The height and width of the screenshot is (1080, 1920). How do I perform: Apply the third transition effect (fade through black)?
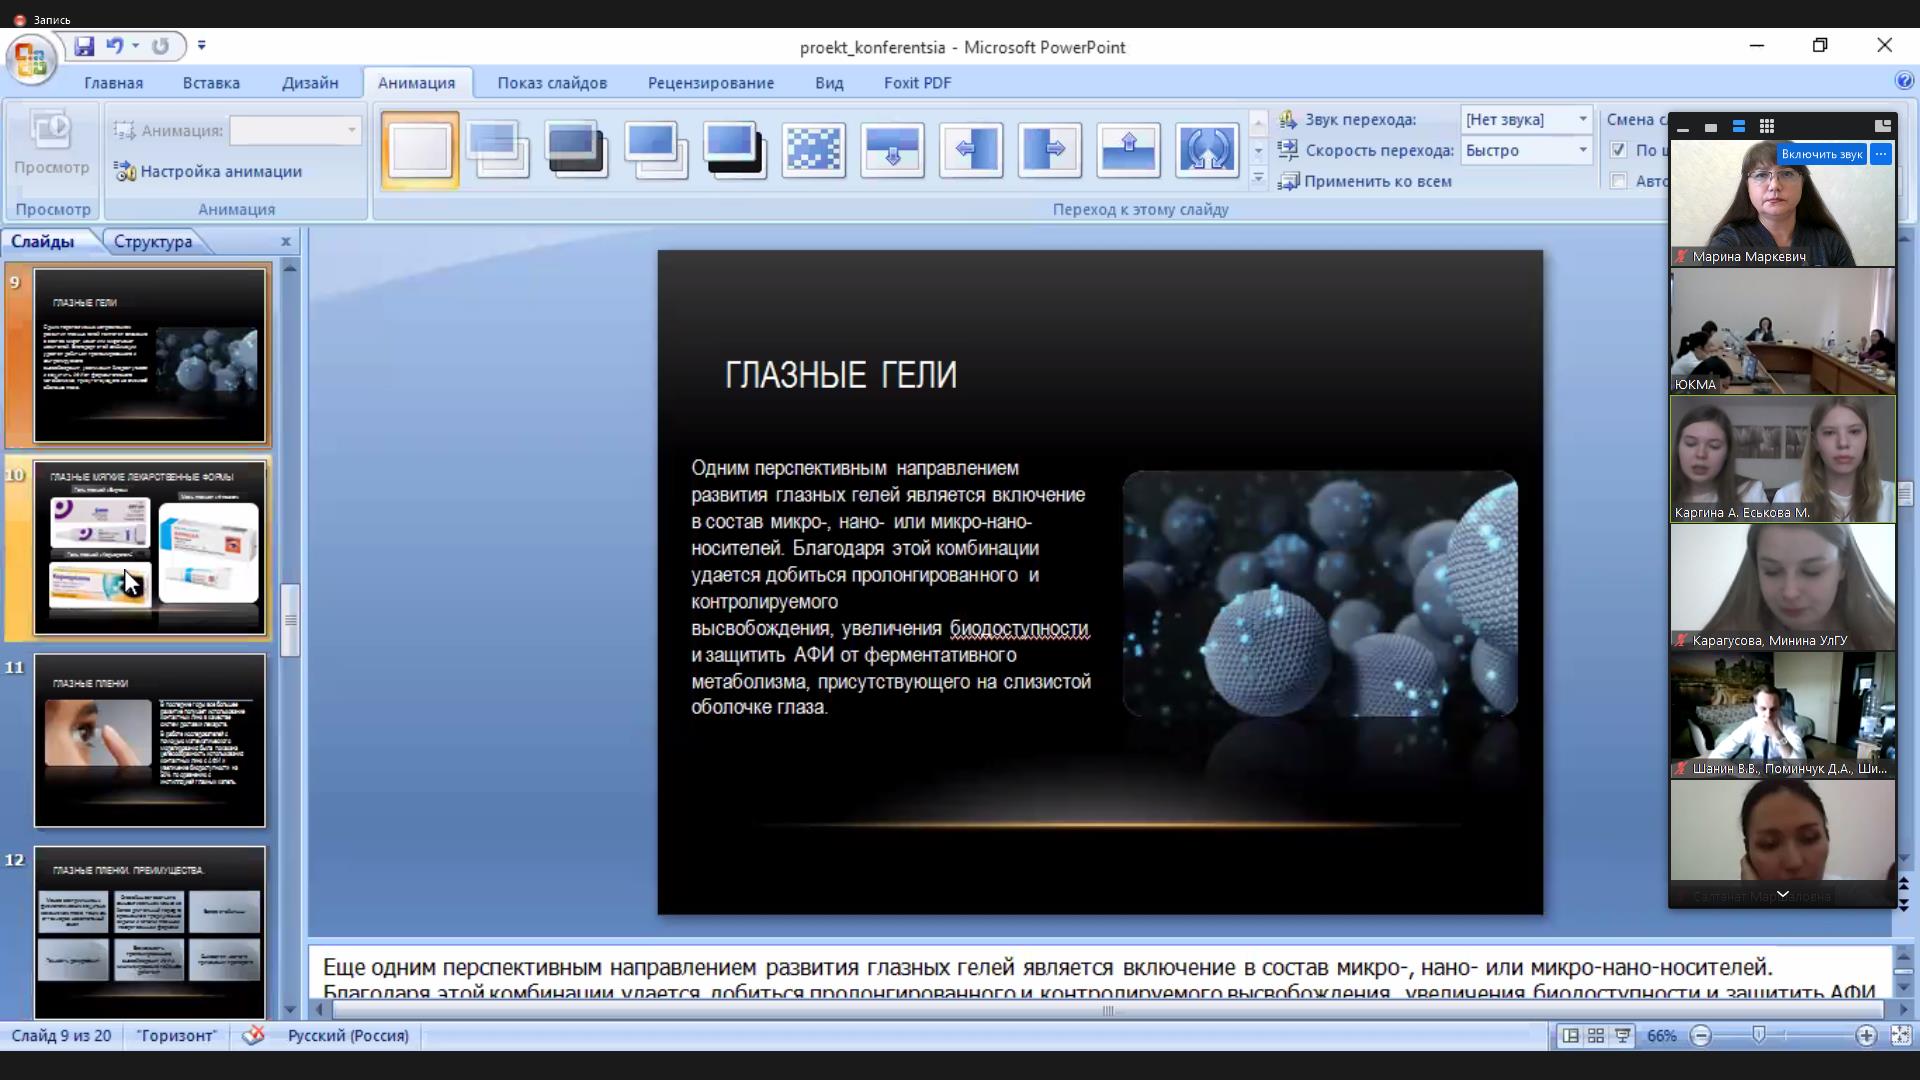(x=577, y=150)
